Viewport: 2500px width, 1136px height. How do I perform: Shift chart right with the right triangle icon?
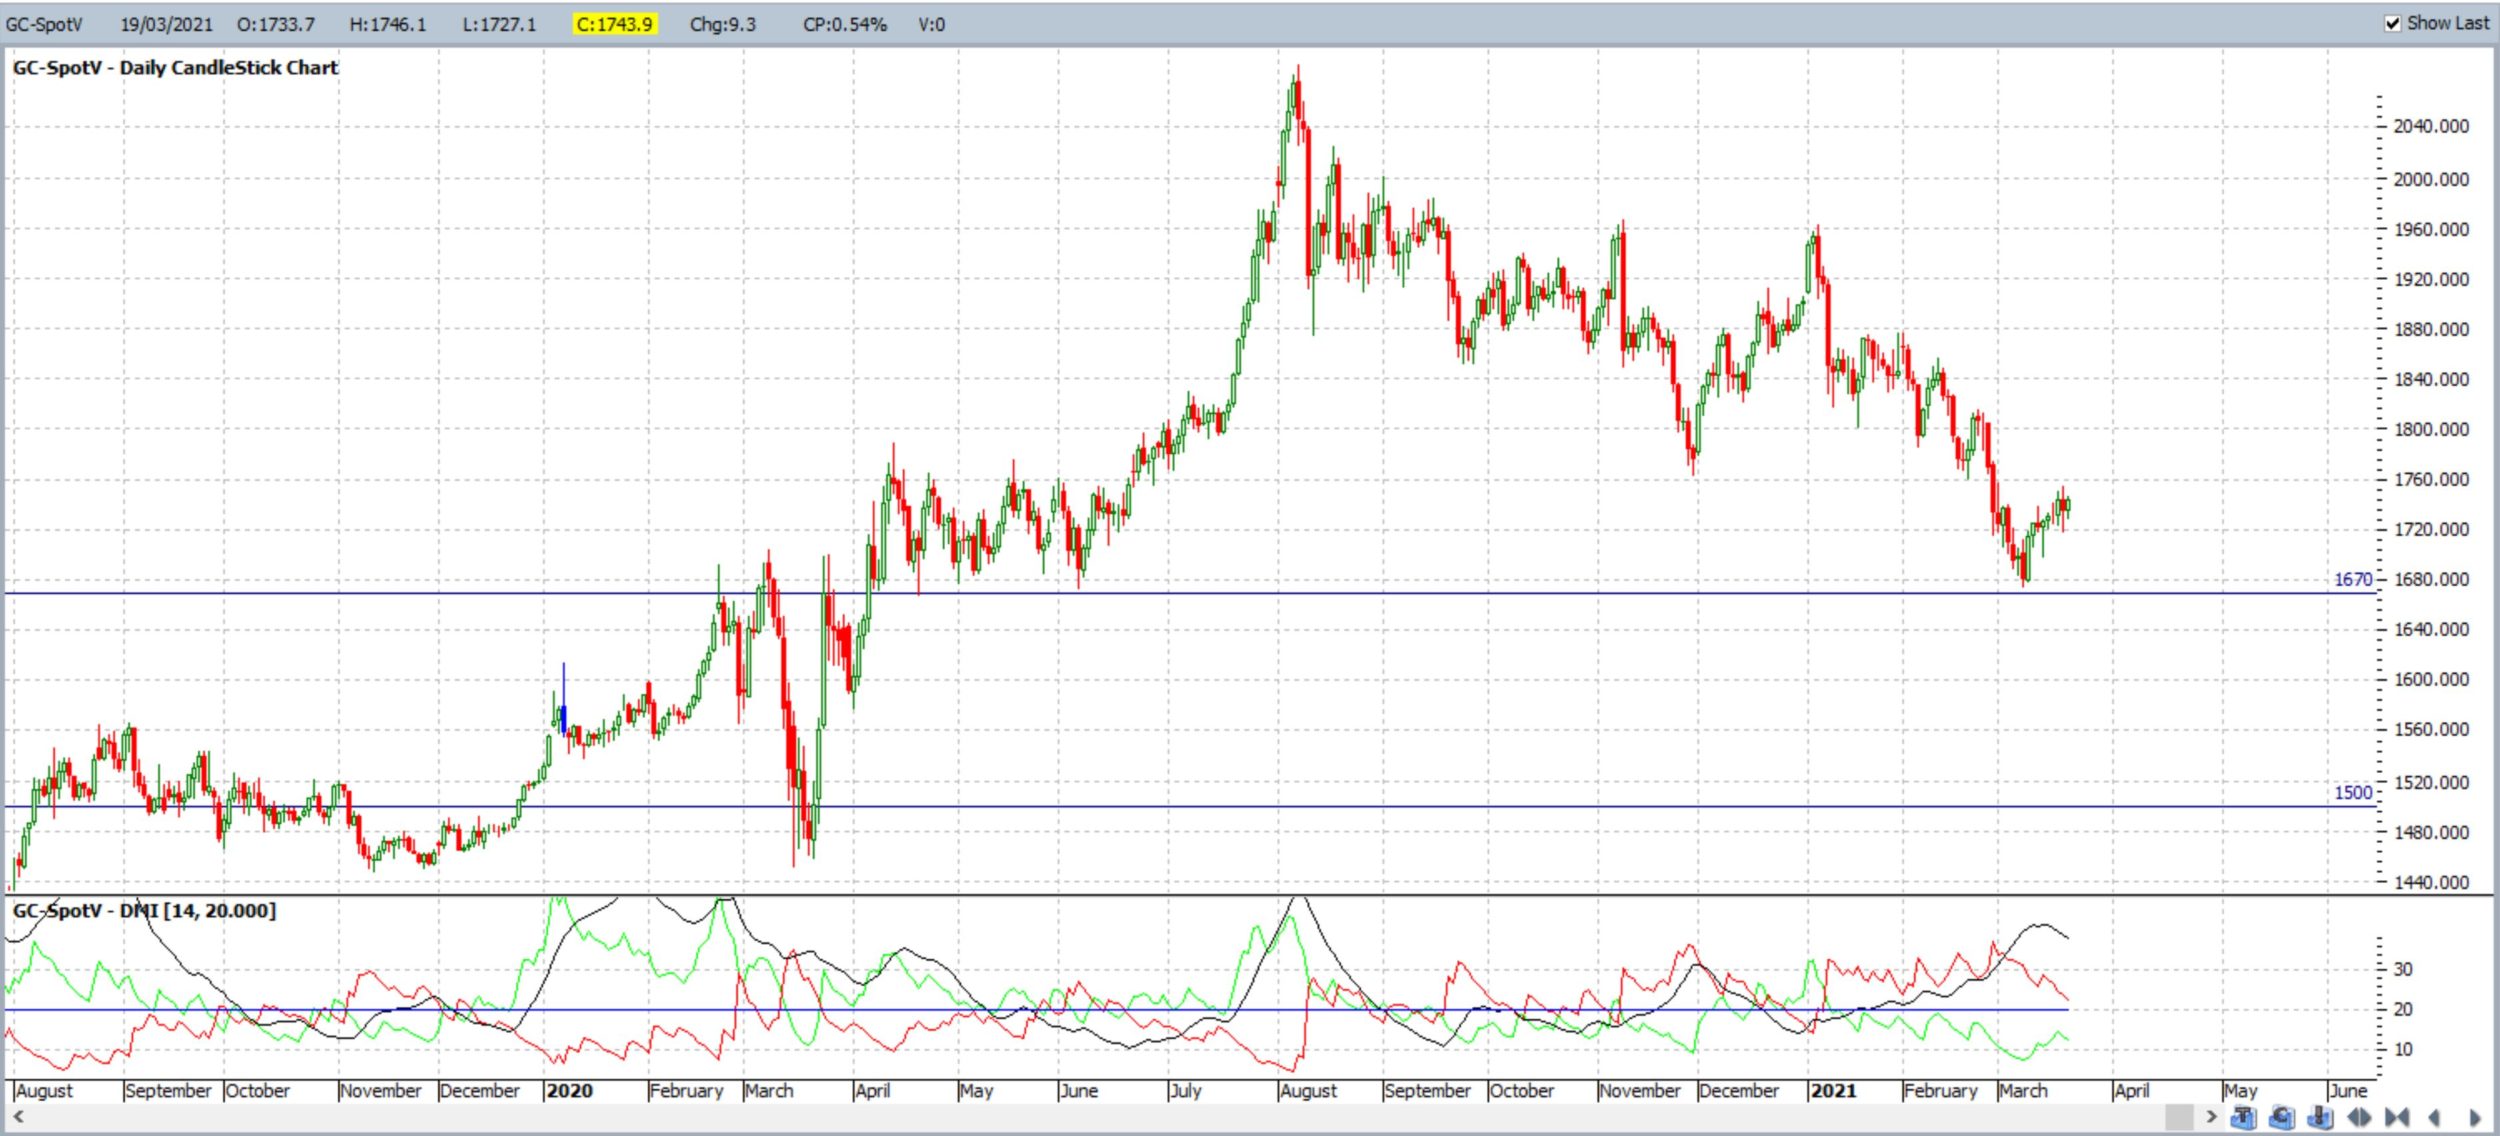(2475, 1117)
